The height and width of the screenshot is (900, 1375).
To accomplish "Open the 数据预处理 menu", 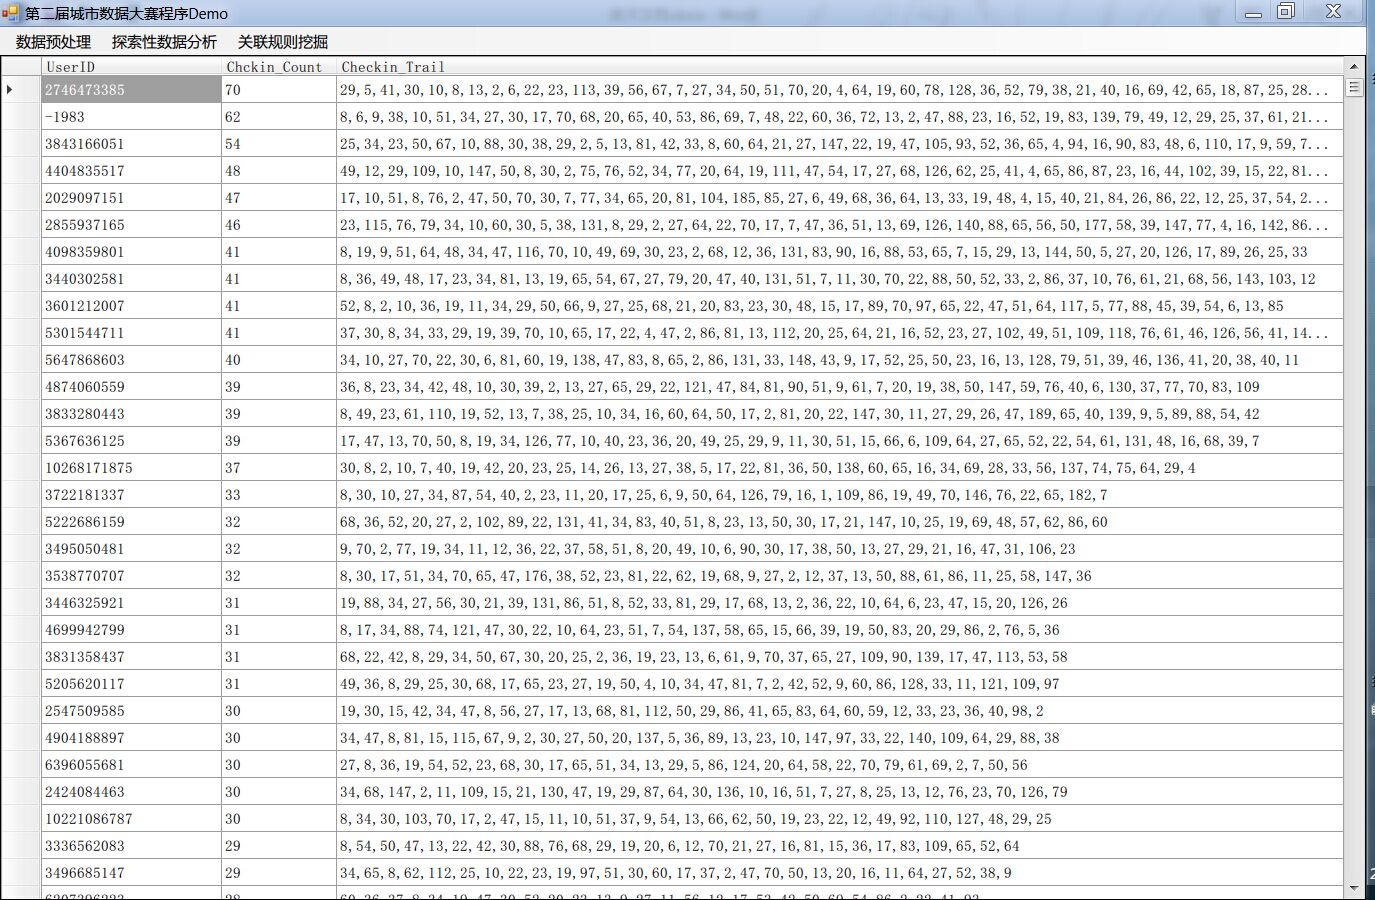I will pyautogui.click(x=54, y=42).
